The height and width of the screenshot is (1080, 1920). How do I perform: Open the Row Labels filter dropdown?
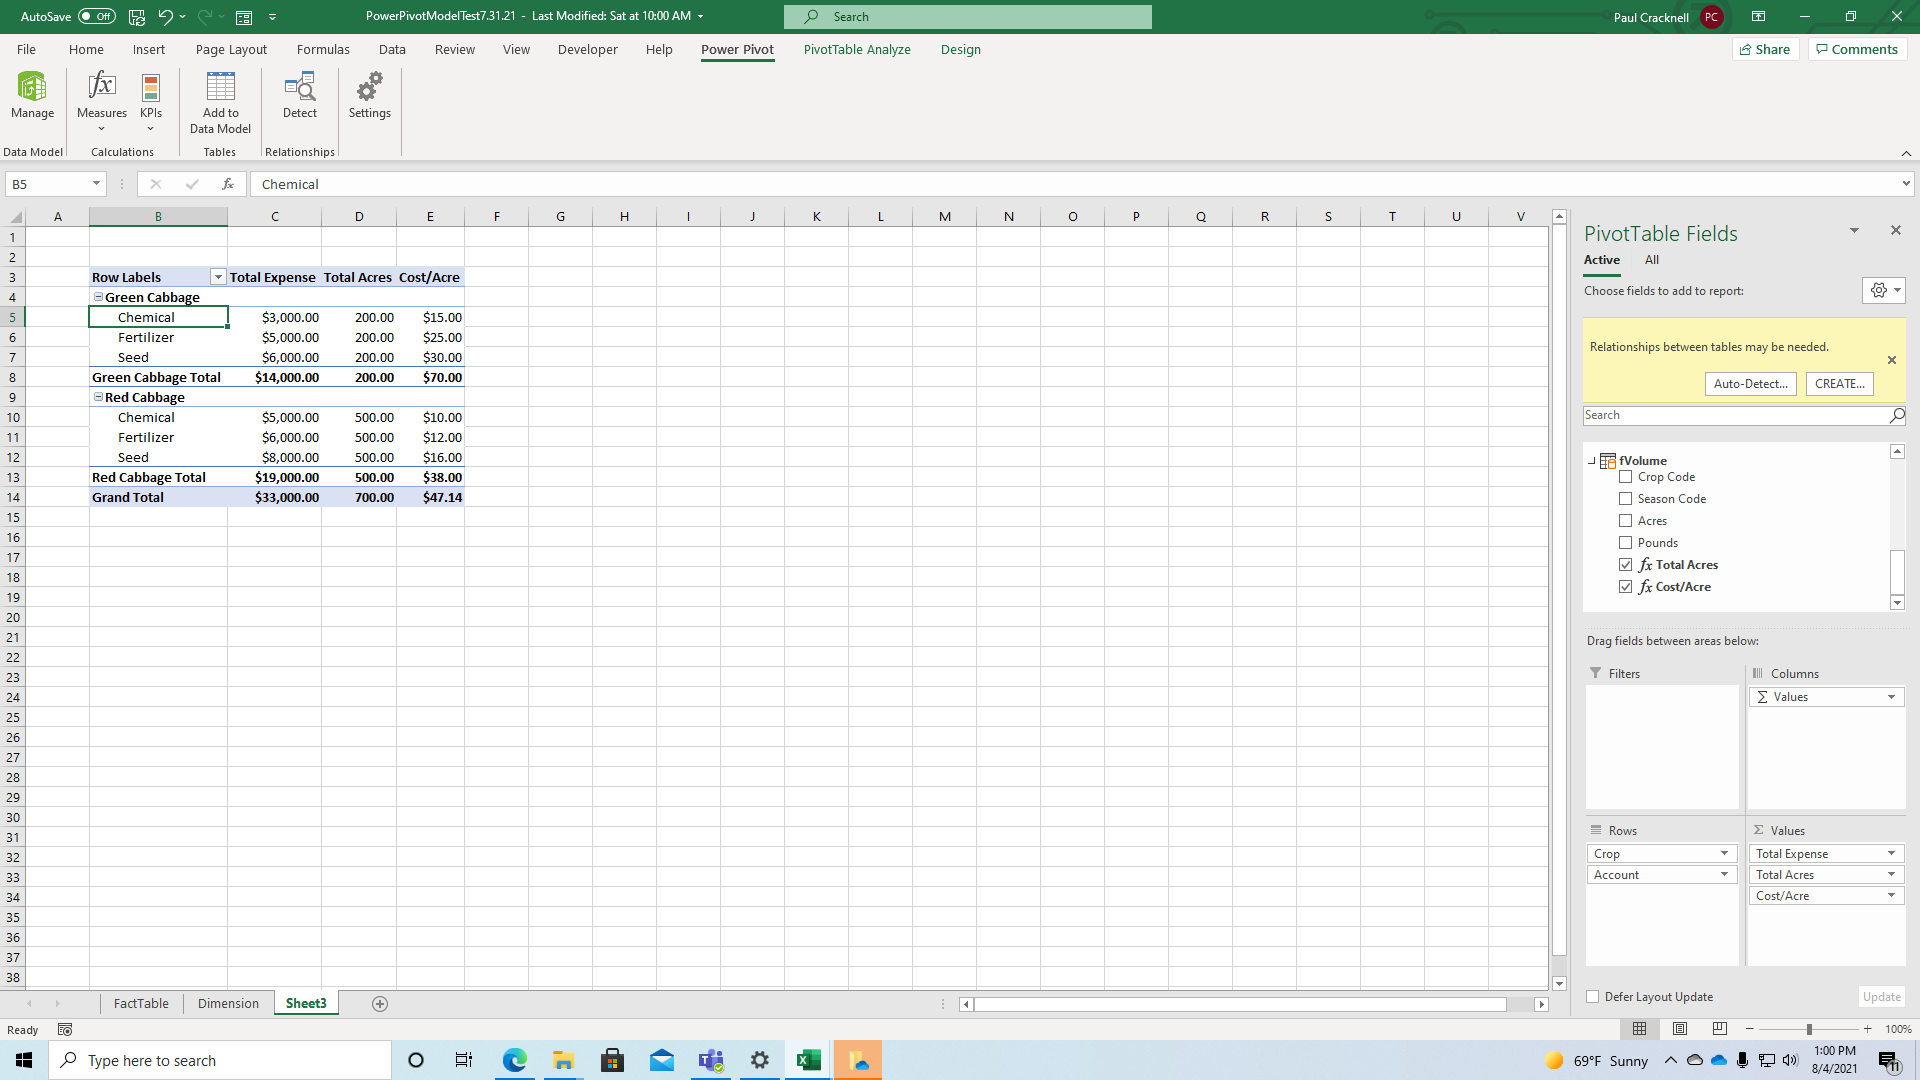(x=217, y=277)
